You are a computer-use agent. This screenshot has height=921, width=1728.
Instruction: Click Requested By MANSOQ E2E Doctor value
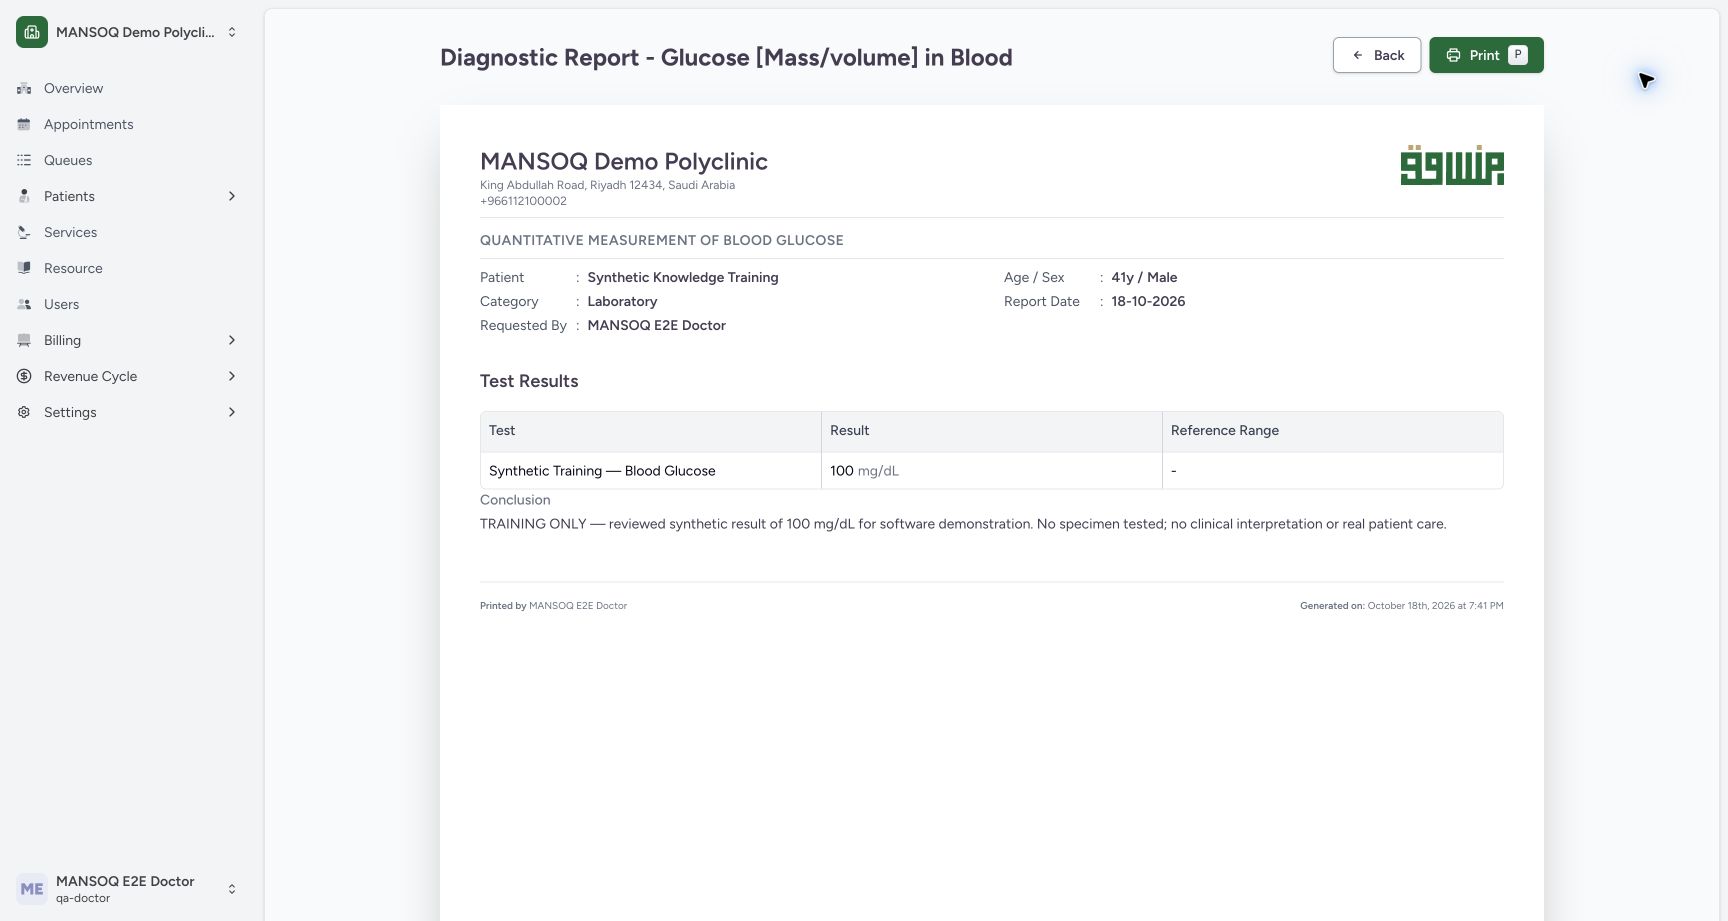tap(656, 325)
